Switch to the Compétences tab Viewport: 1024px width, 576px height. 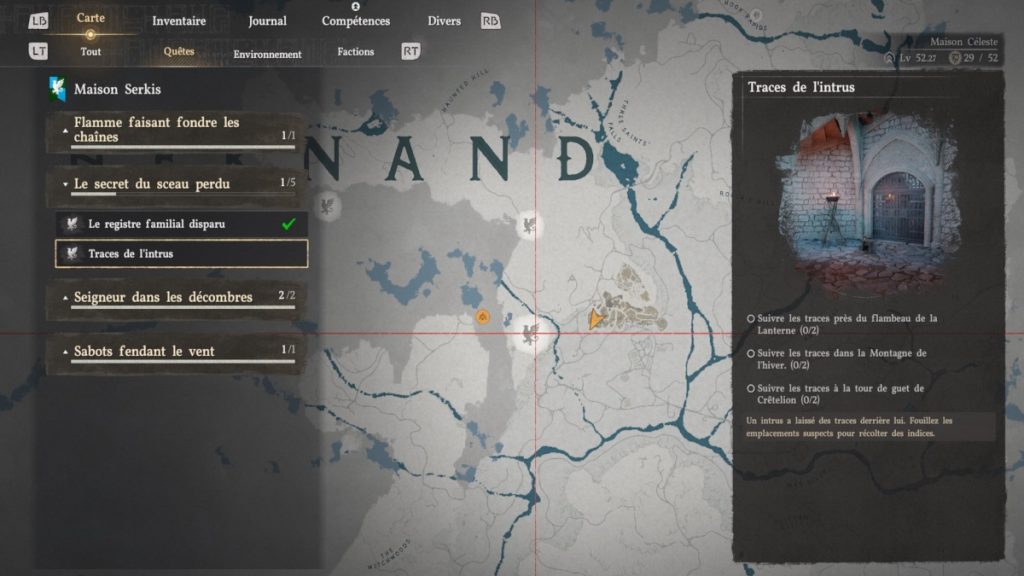(356, 21)
